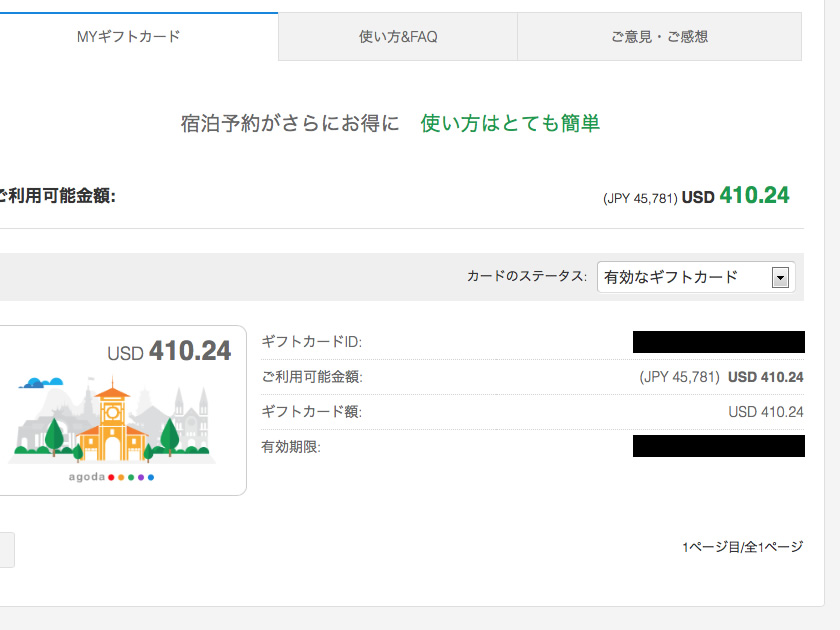Viewport: 840px width, 630px height.
Task: Click the 宿泊予約がさらにお得に heading
Action: tap(290, 123)
